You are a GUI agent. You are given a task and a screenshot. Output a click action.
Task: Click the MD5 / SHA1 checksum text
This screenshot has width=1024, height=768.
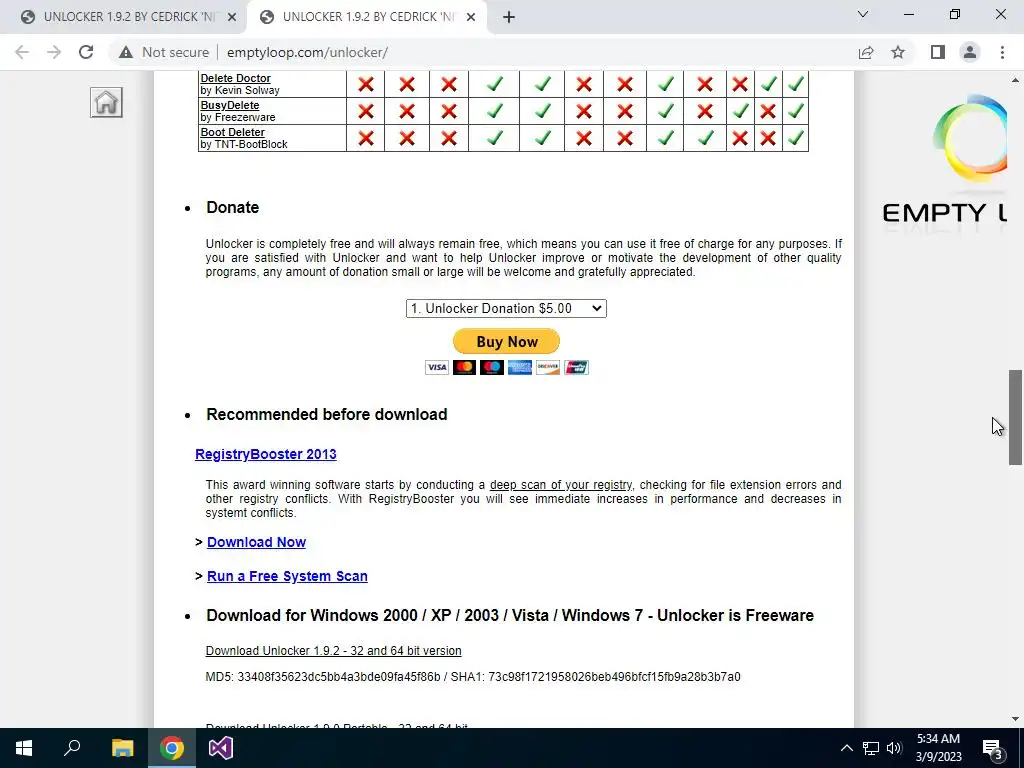[473, 677]
